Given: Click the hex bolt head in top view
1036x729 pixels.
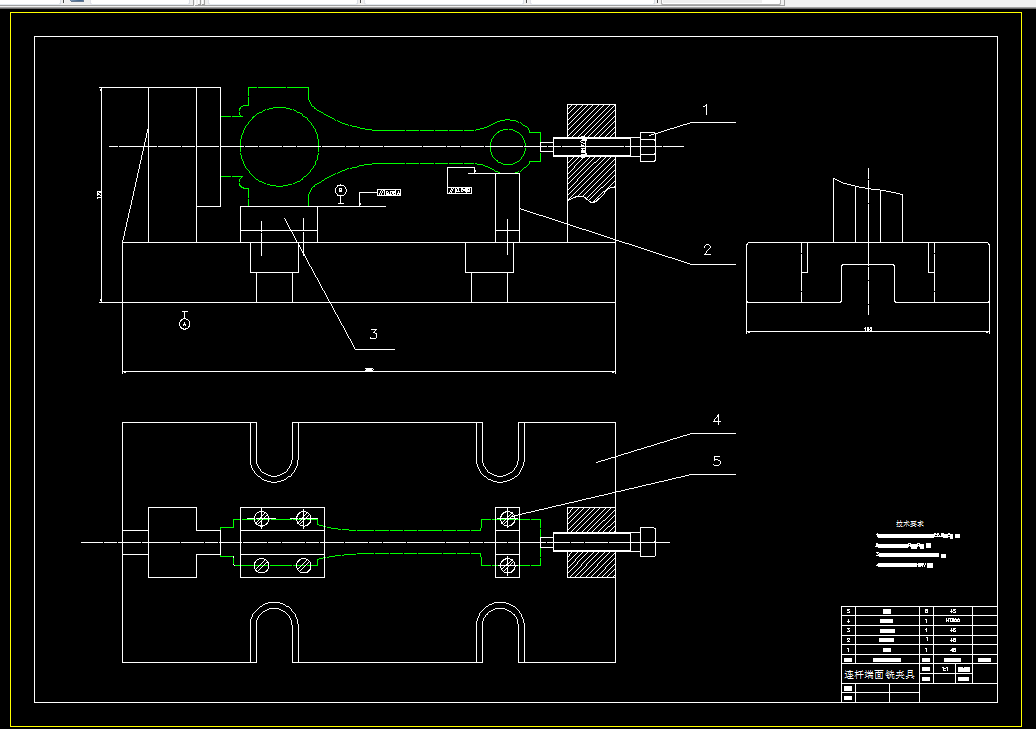Looking at the screenshot, I should tap(648, 147).
